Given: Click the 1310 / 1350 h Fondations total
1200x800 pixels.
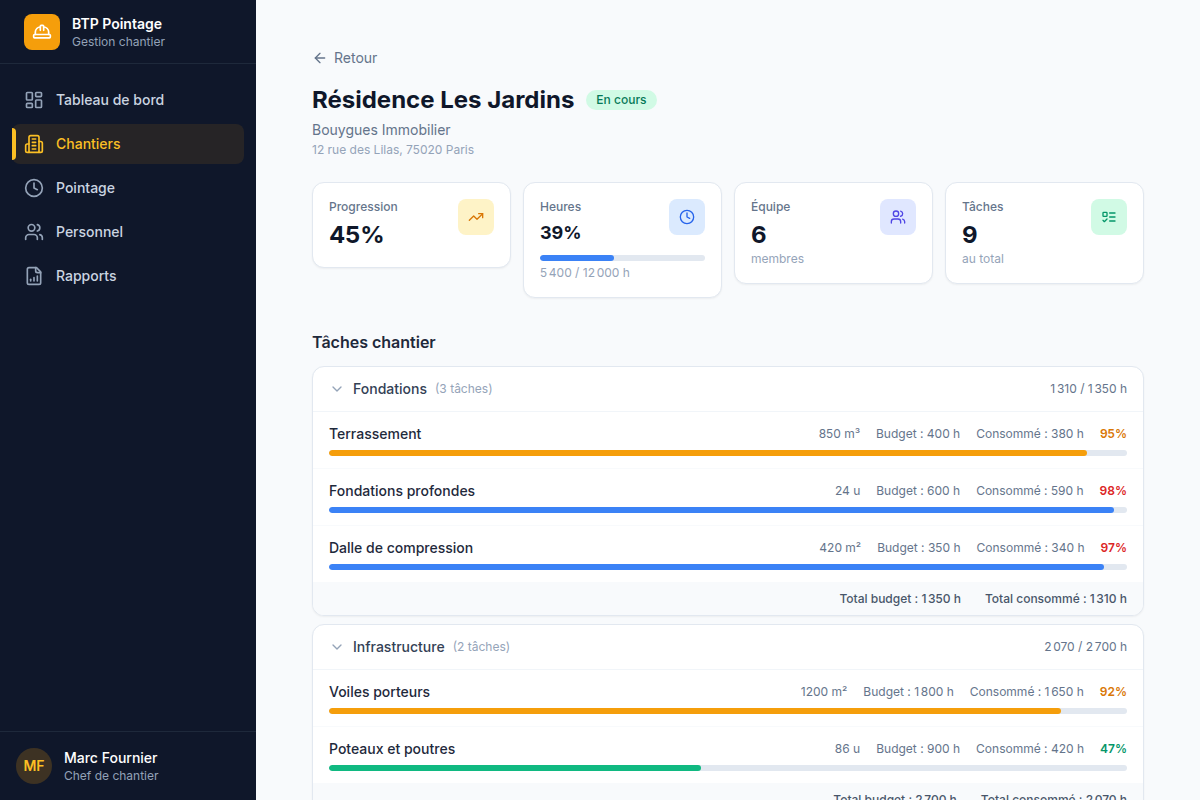Looking at the screenshot, I should 1088,389.
